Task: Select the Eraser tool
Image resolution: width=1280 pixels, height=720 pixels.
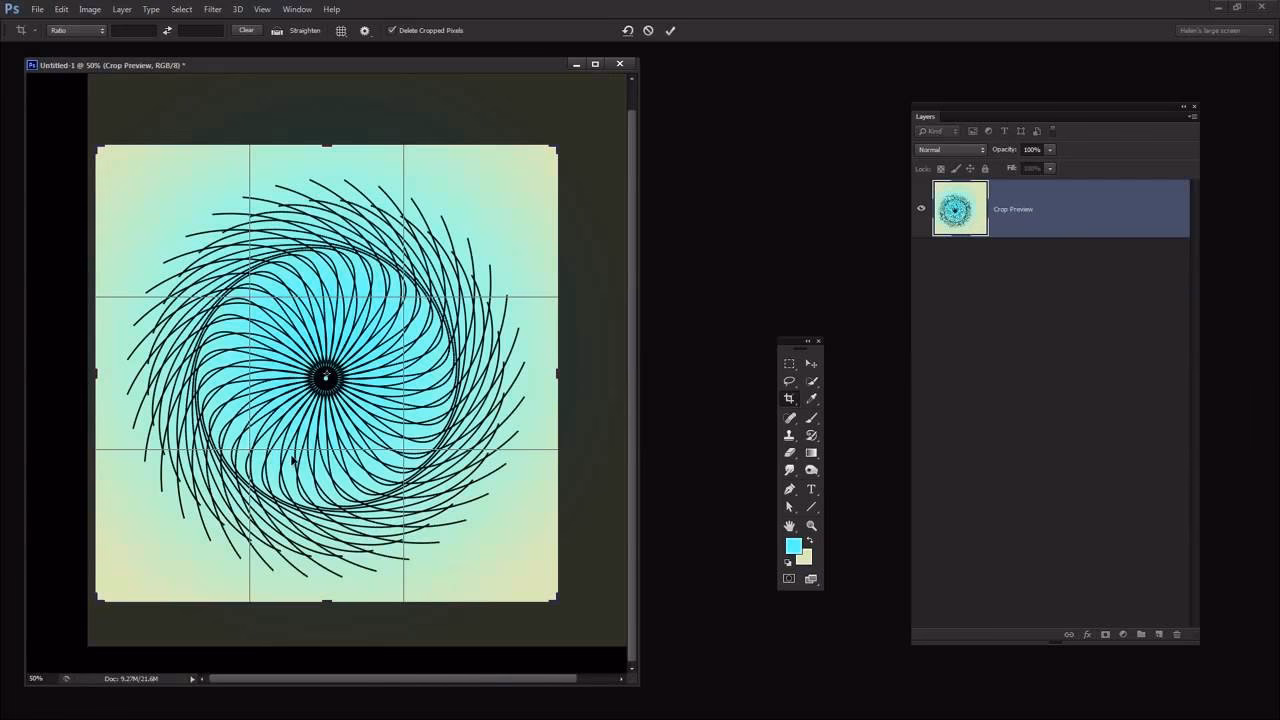Action: [789, 452]
